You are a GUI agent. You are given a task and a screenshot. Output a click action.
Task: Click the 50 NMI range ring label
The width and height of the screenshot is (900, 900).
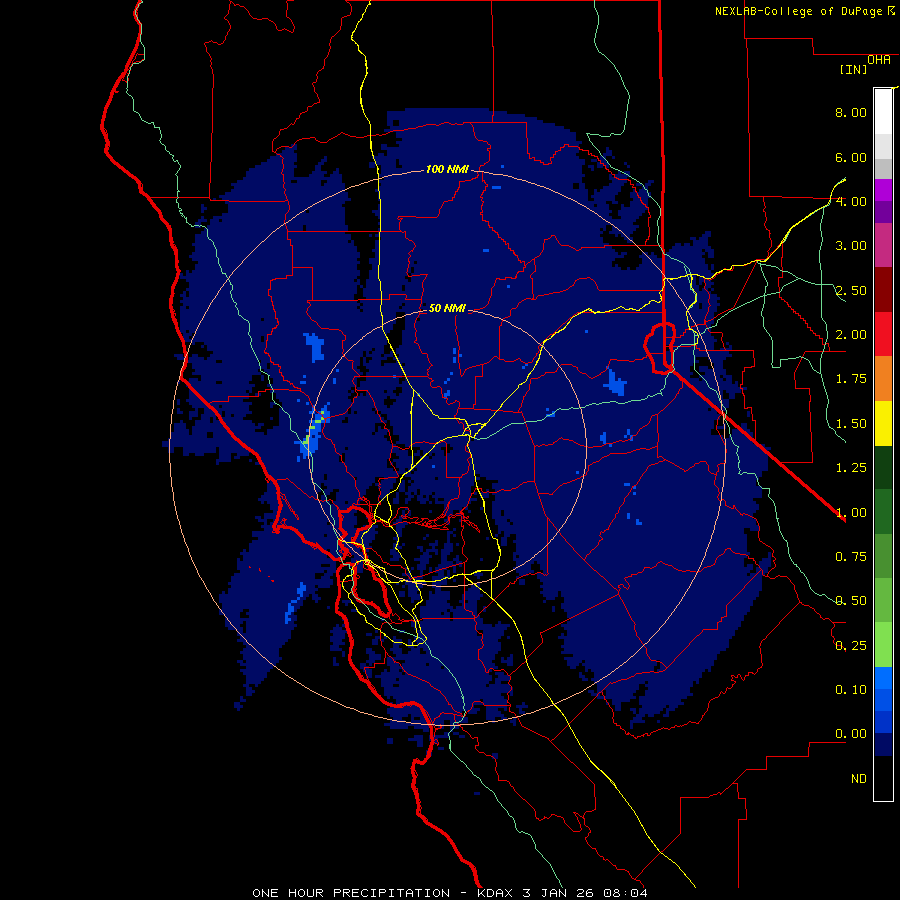coord(447,308)
